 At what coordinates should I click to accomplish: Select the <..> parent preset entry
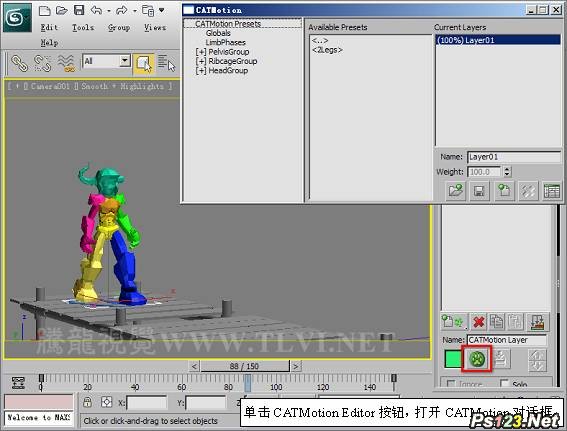(320, 40)
